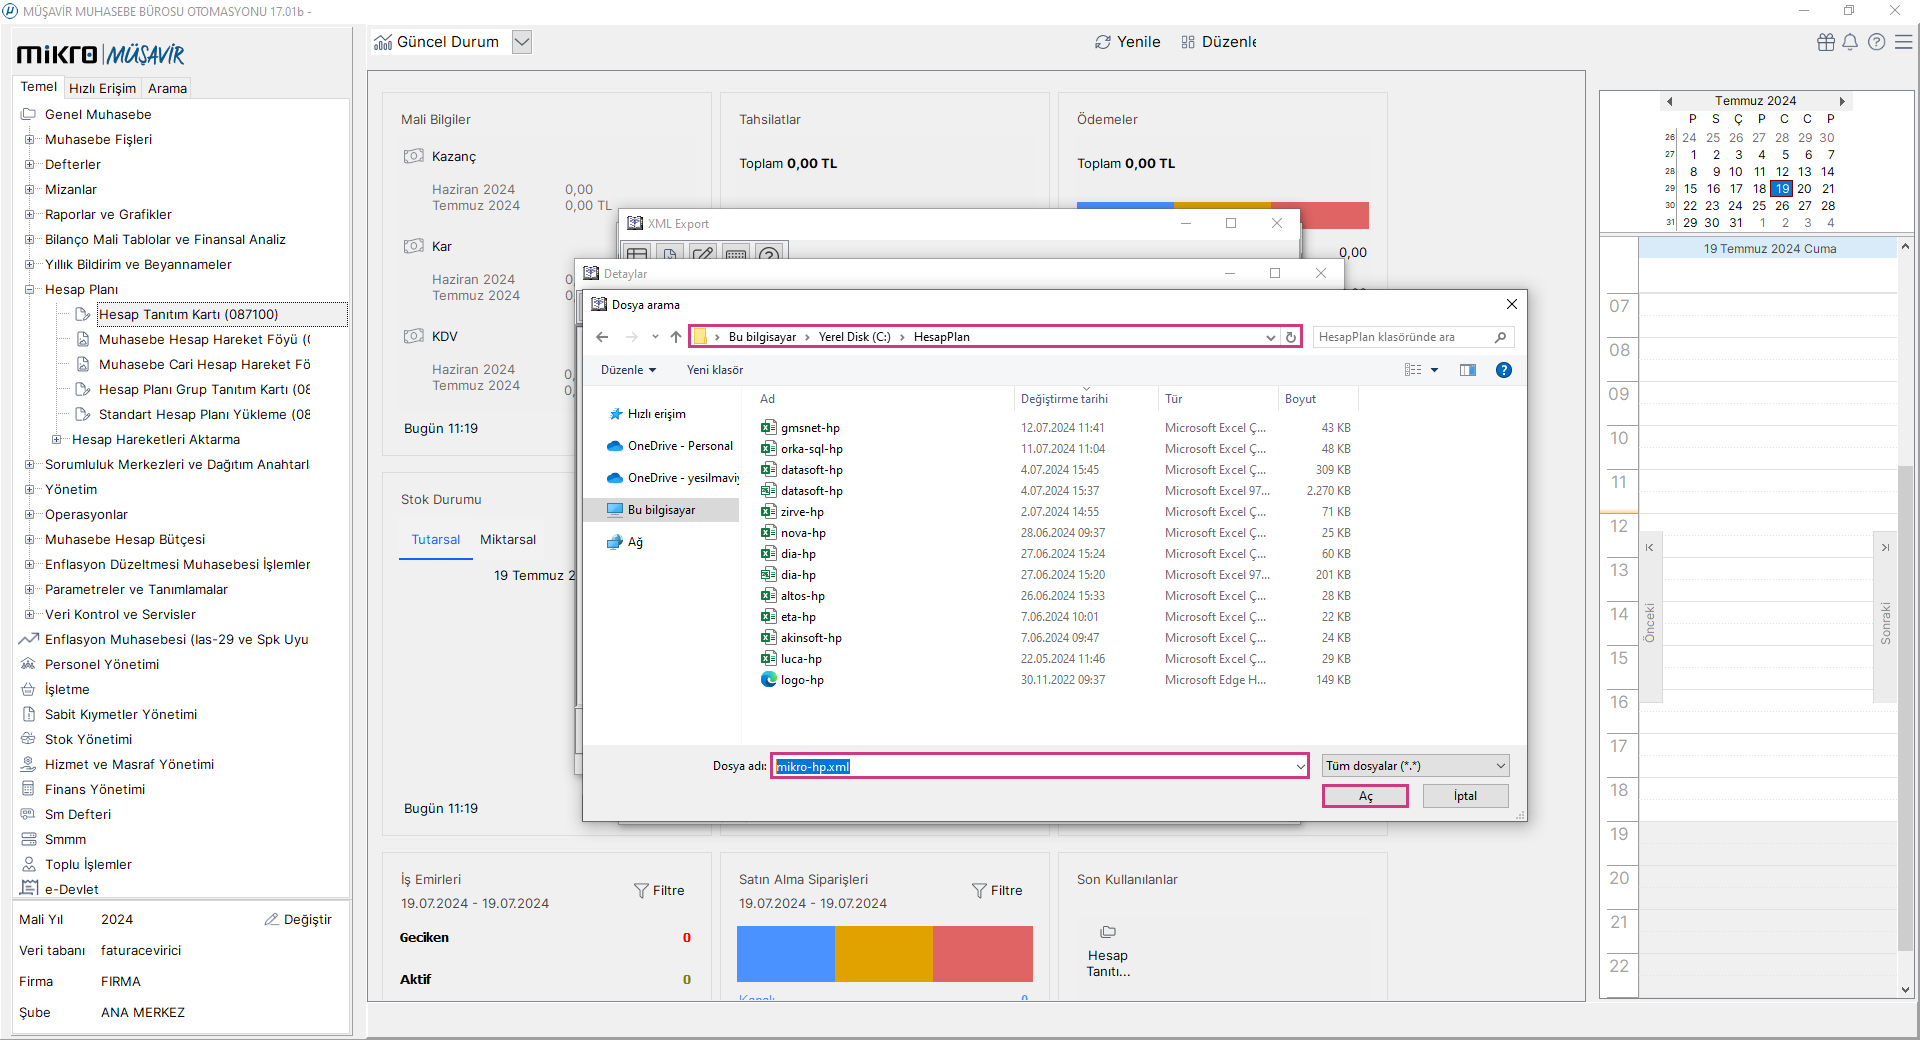Open notifications bell icon

[x=1851, y=42]
